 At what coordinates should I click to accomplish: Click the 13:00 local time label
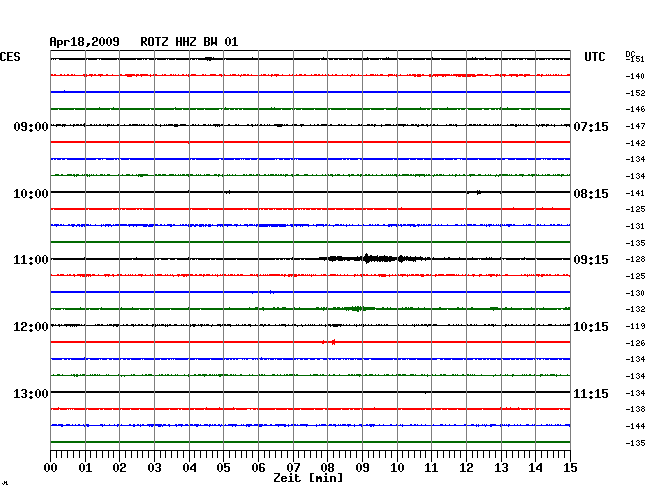31,393
